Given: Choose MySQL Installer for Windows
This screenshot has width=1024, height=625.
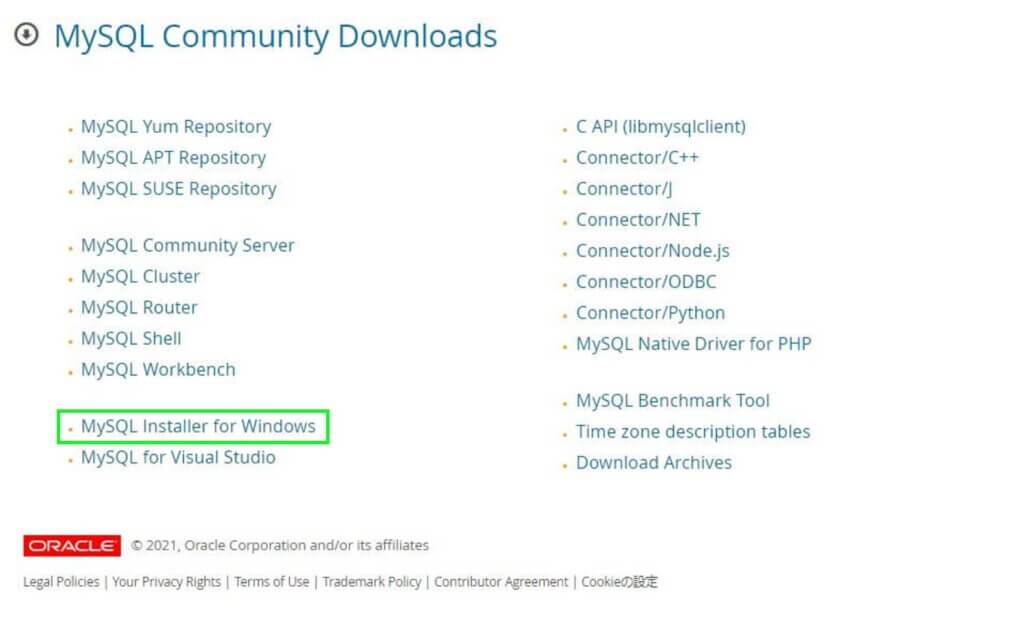Looking at the screenshot, I should point(198,426).
